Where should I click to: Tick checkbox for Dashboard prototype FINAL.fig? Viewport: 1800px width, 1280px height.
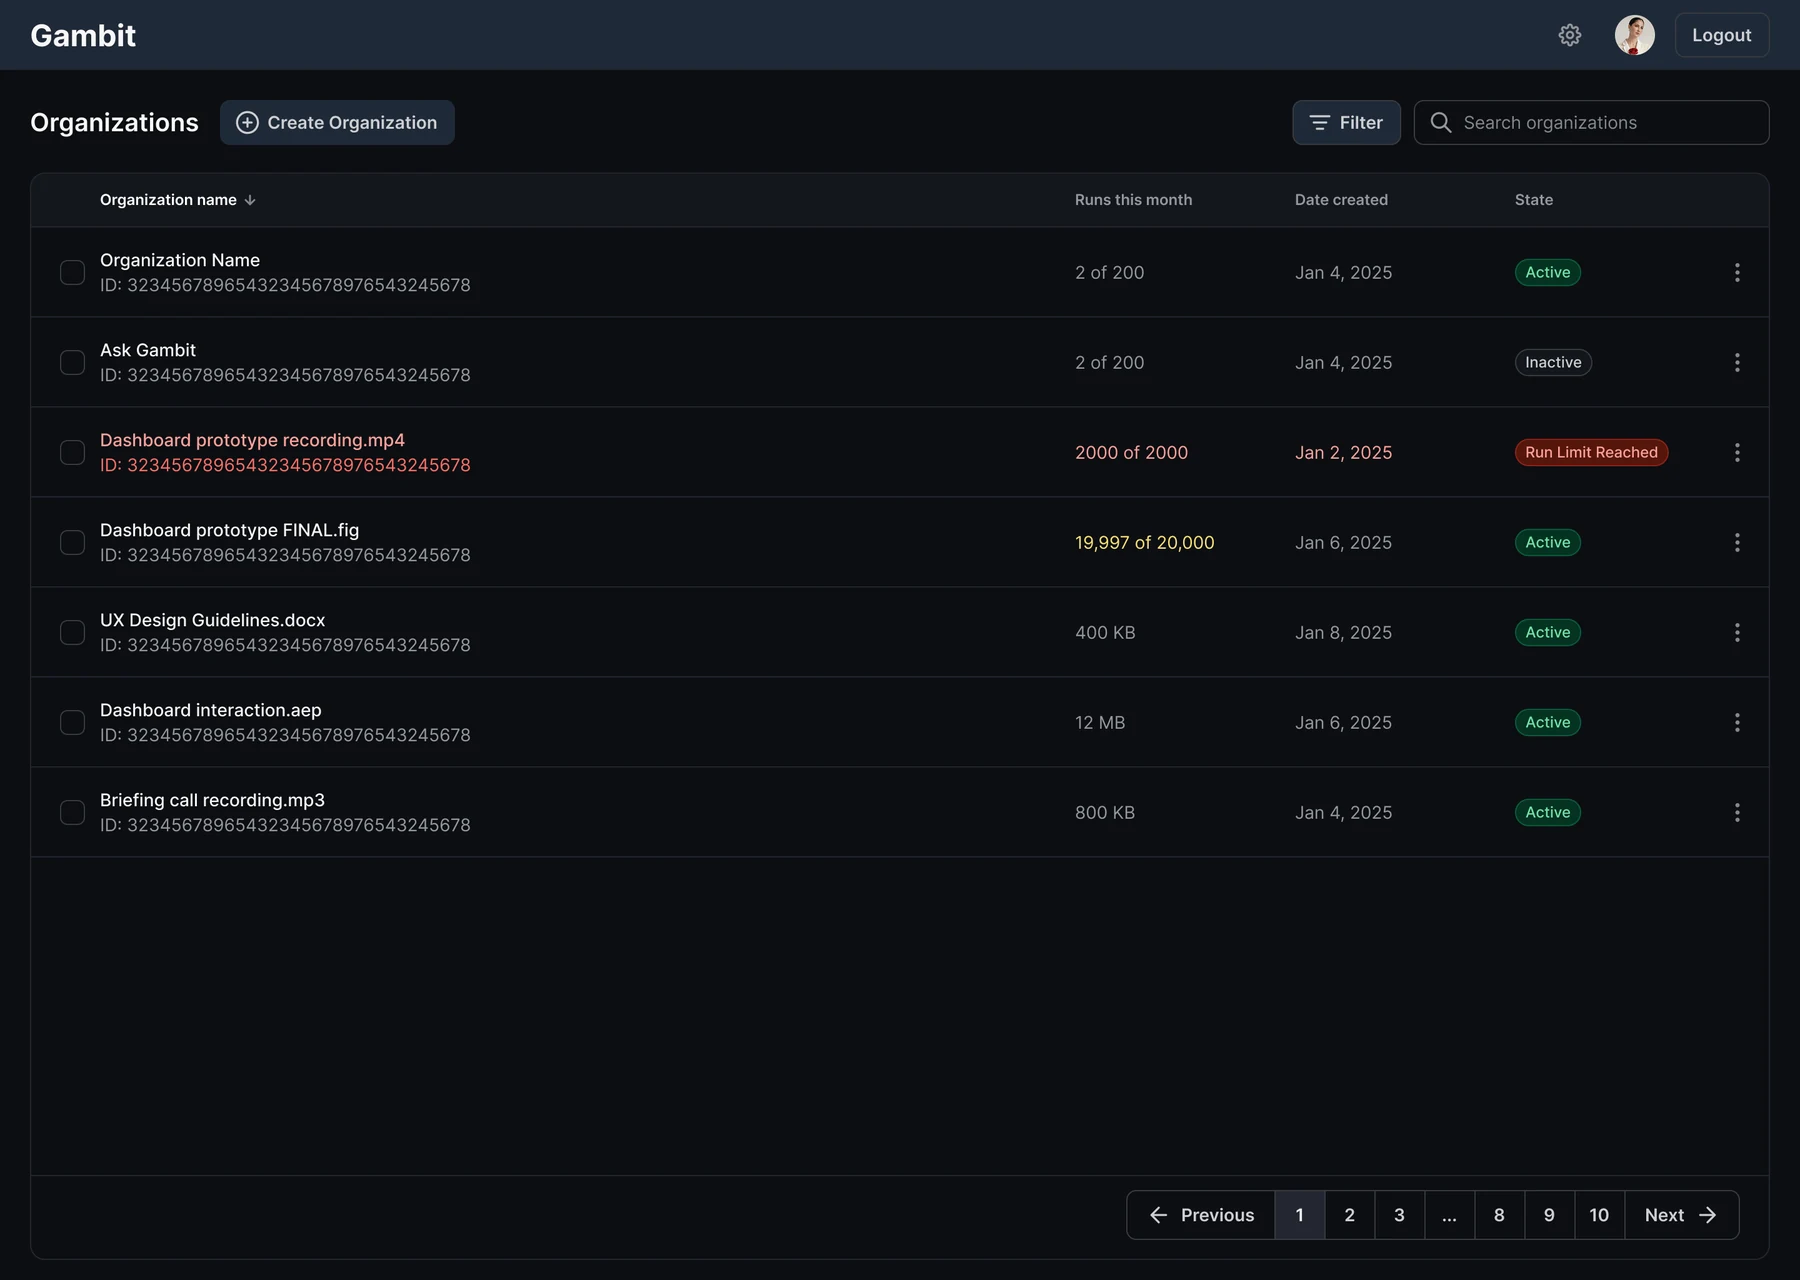(x=72, y=542)
